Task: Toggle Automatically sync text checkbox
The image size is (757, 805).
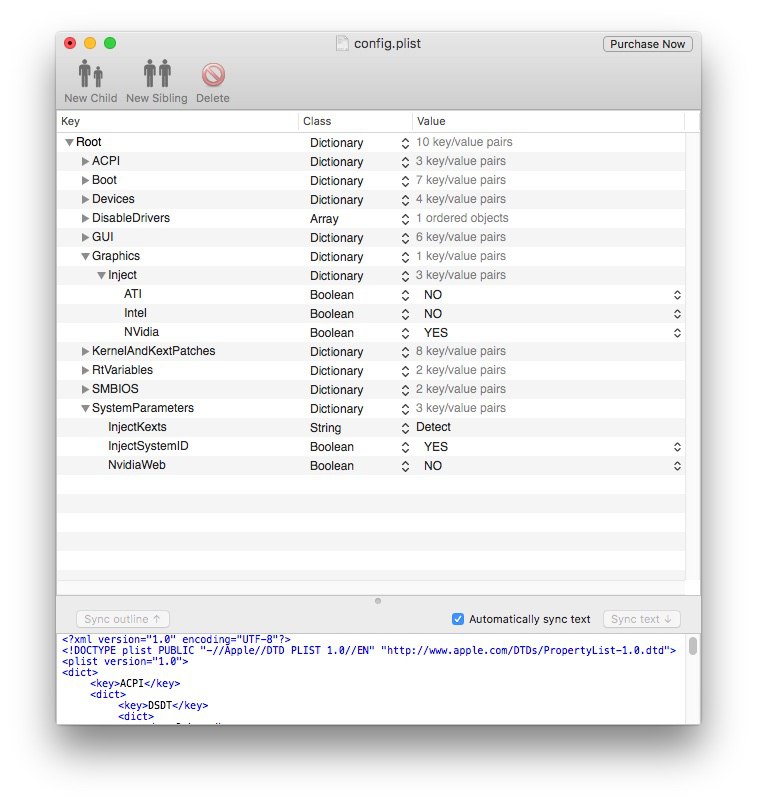Action: (x=458, y=619)
